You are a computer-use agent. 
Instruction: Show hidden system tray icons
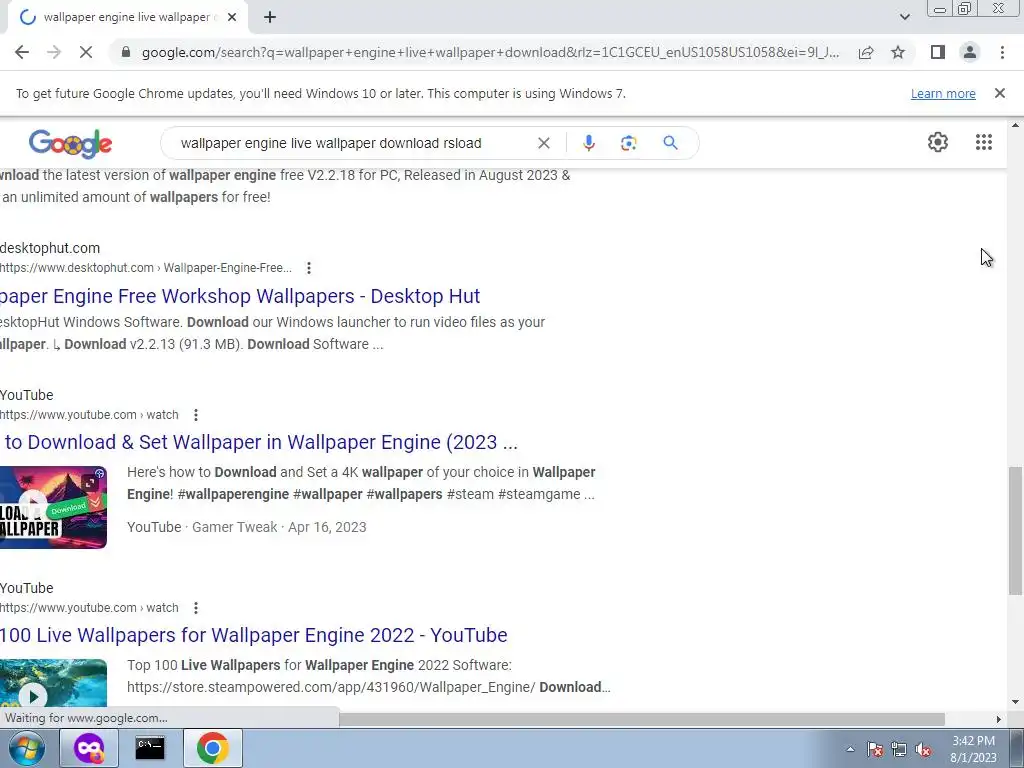[850, 750]
